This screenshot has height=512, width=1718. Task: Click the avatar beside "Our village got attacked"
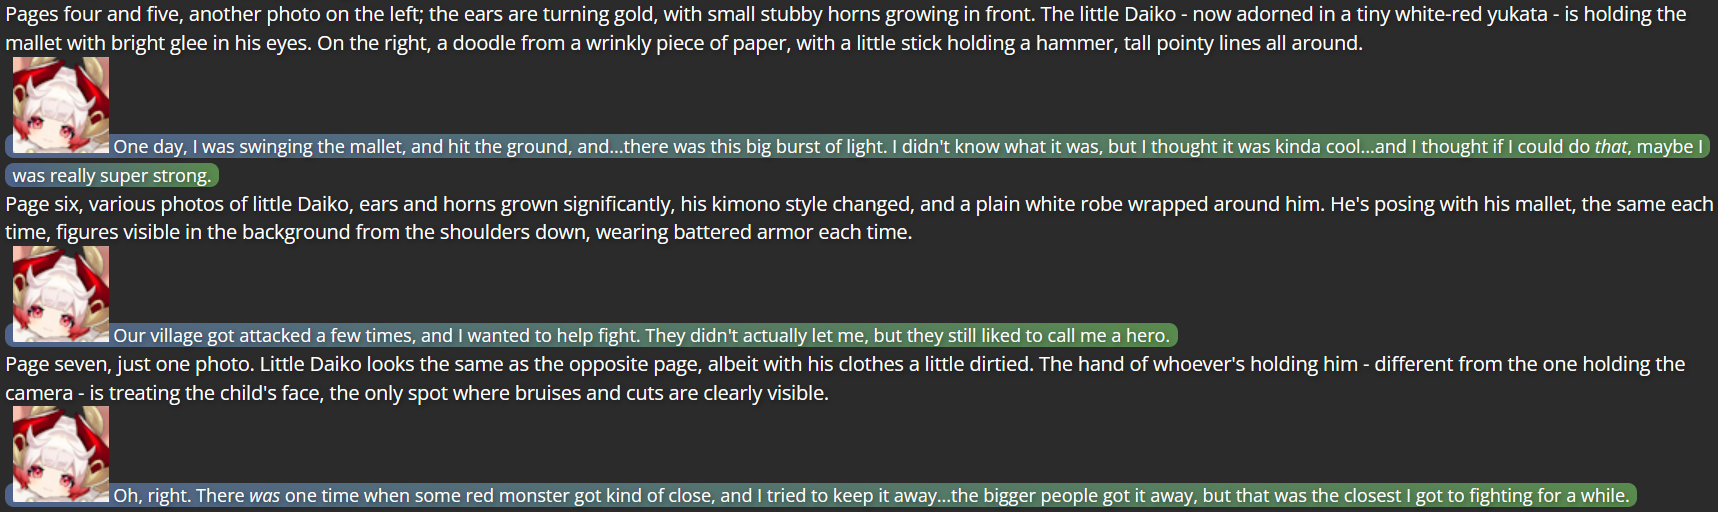tap(61, 294)
